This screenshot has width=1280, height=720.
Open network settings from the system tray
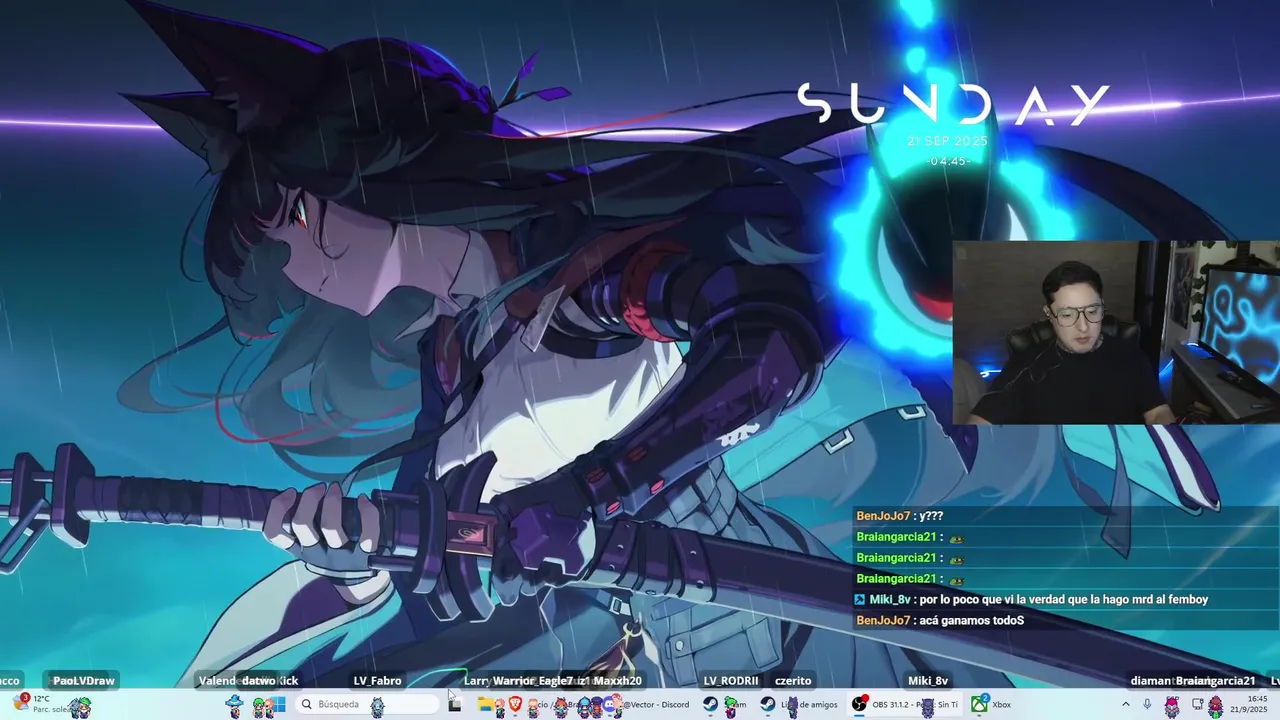coord(1197,704)
